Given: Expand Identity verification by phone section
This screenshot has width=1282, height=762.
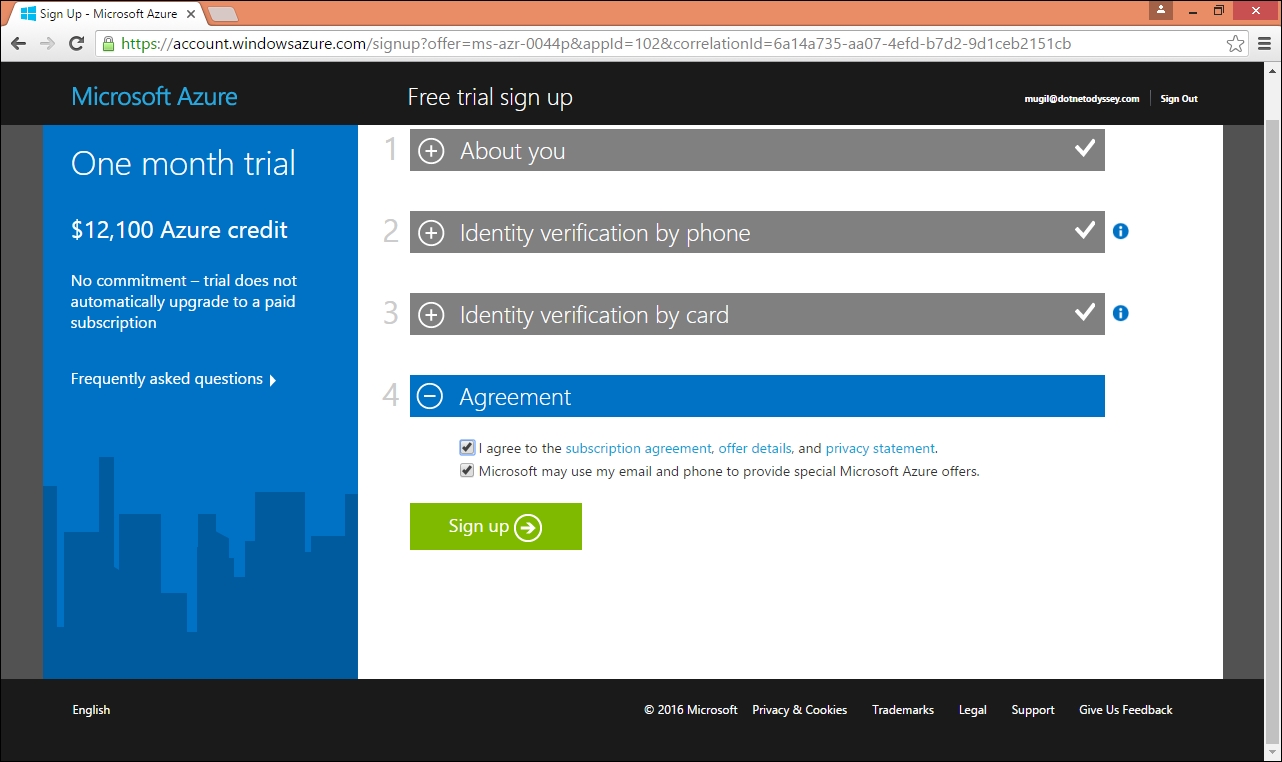Looking at the screenshot, I should [757, 232].
